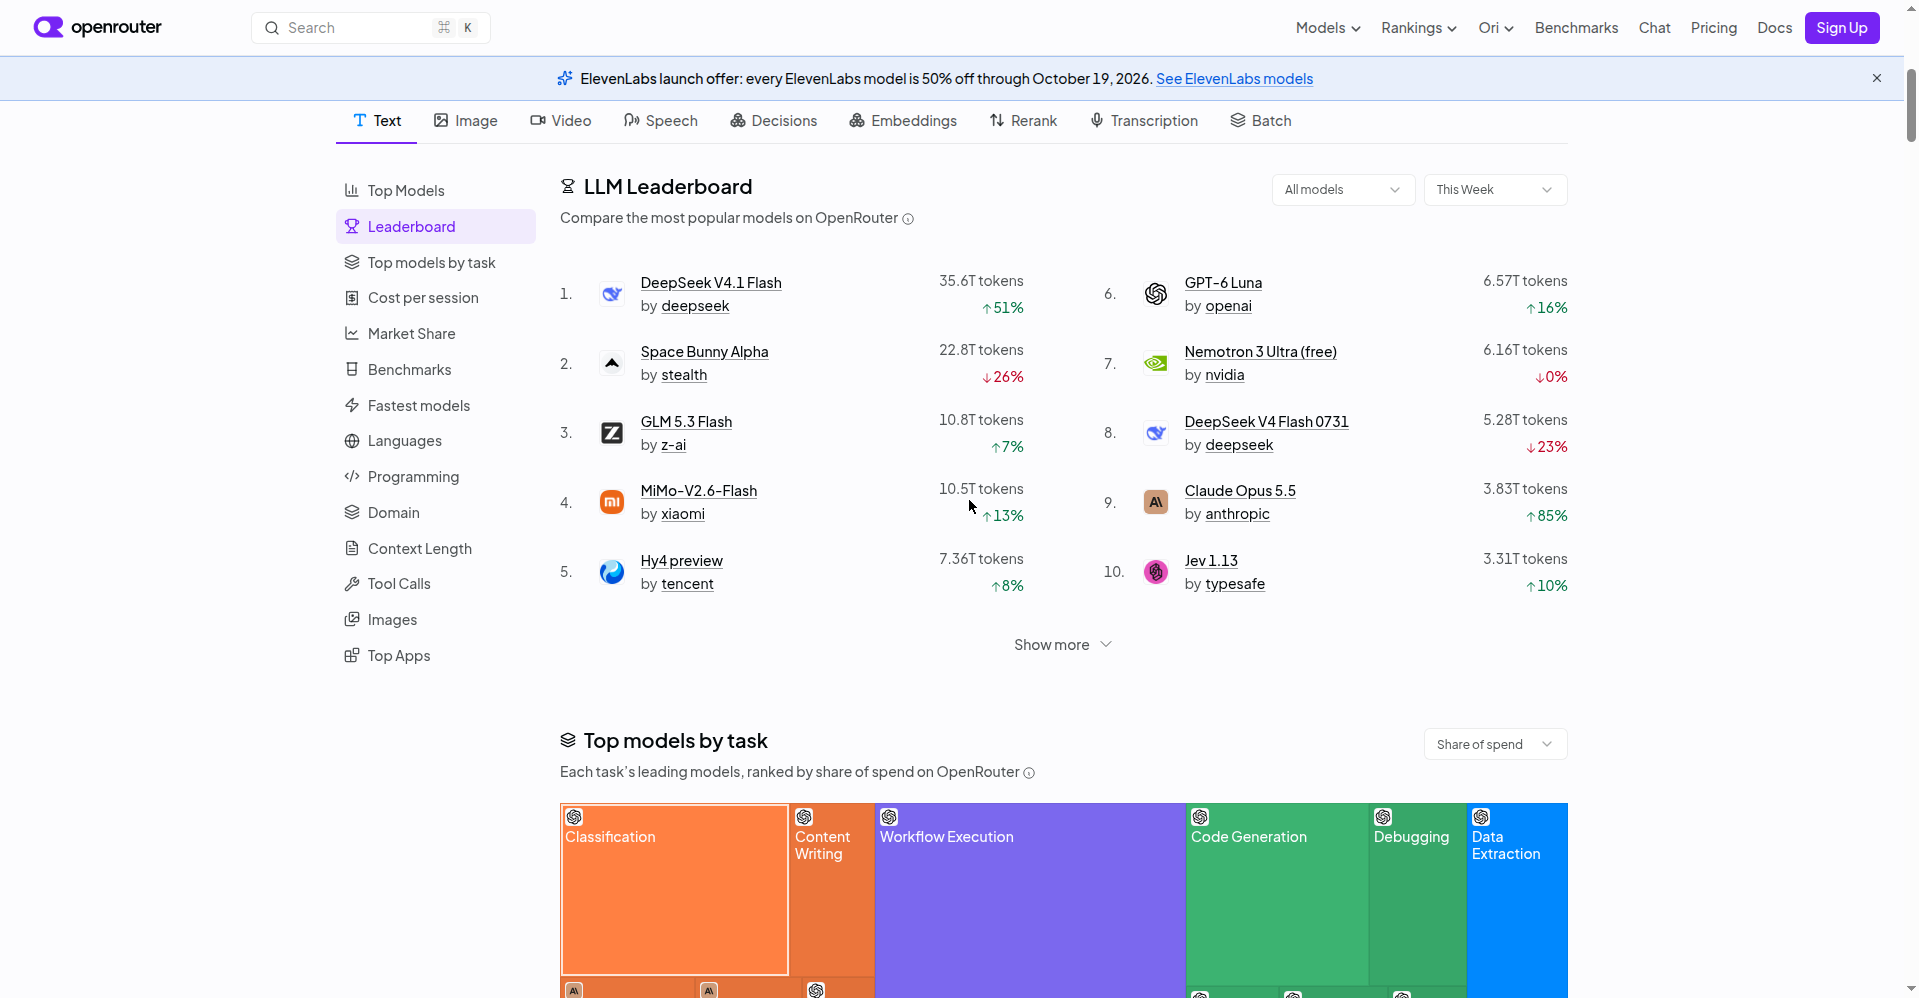
Task: Expand the Rankings menu in the header
Action: pyautogui.click(x=1418, y=28)
